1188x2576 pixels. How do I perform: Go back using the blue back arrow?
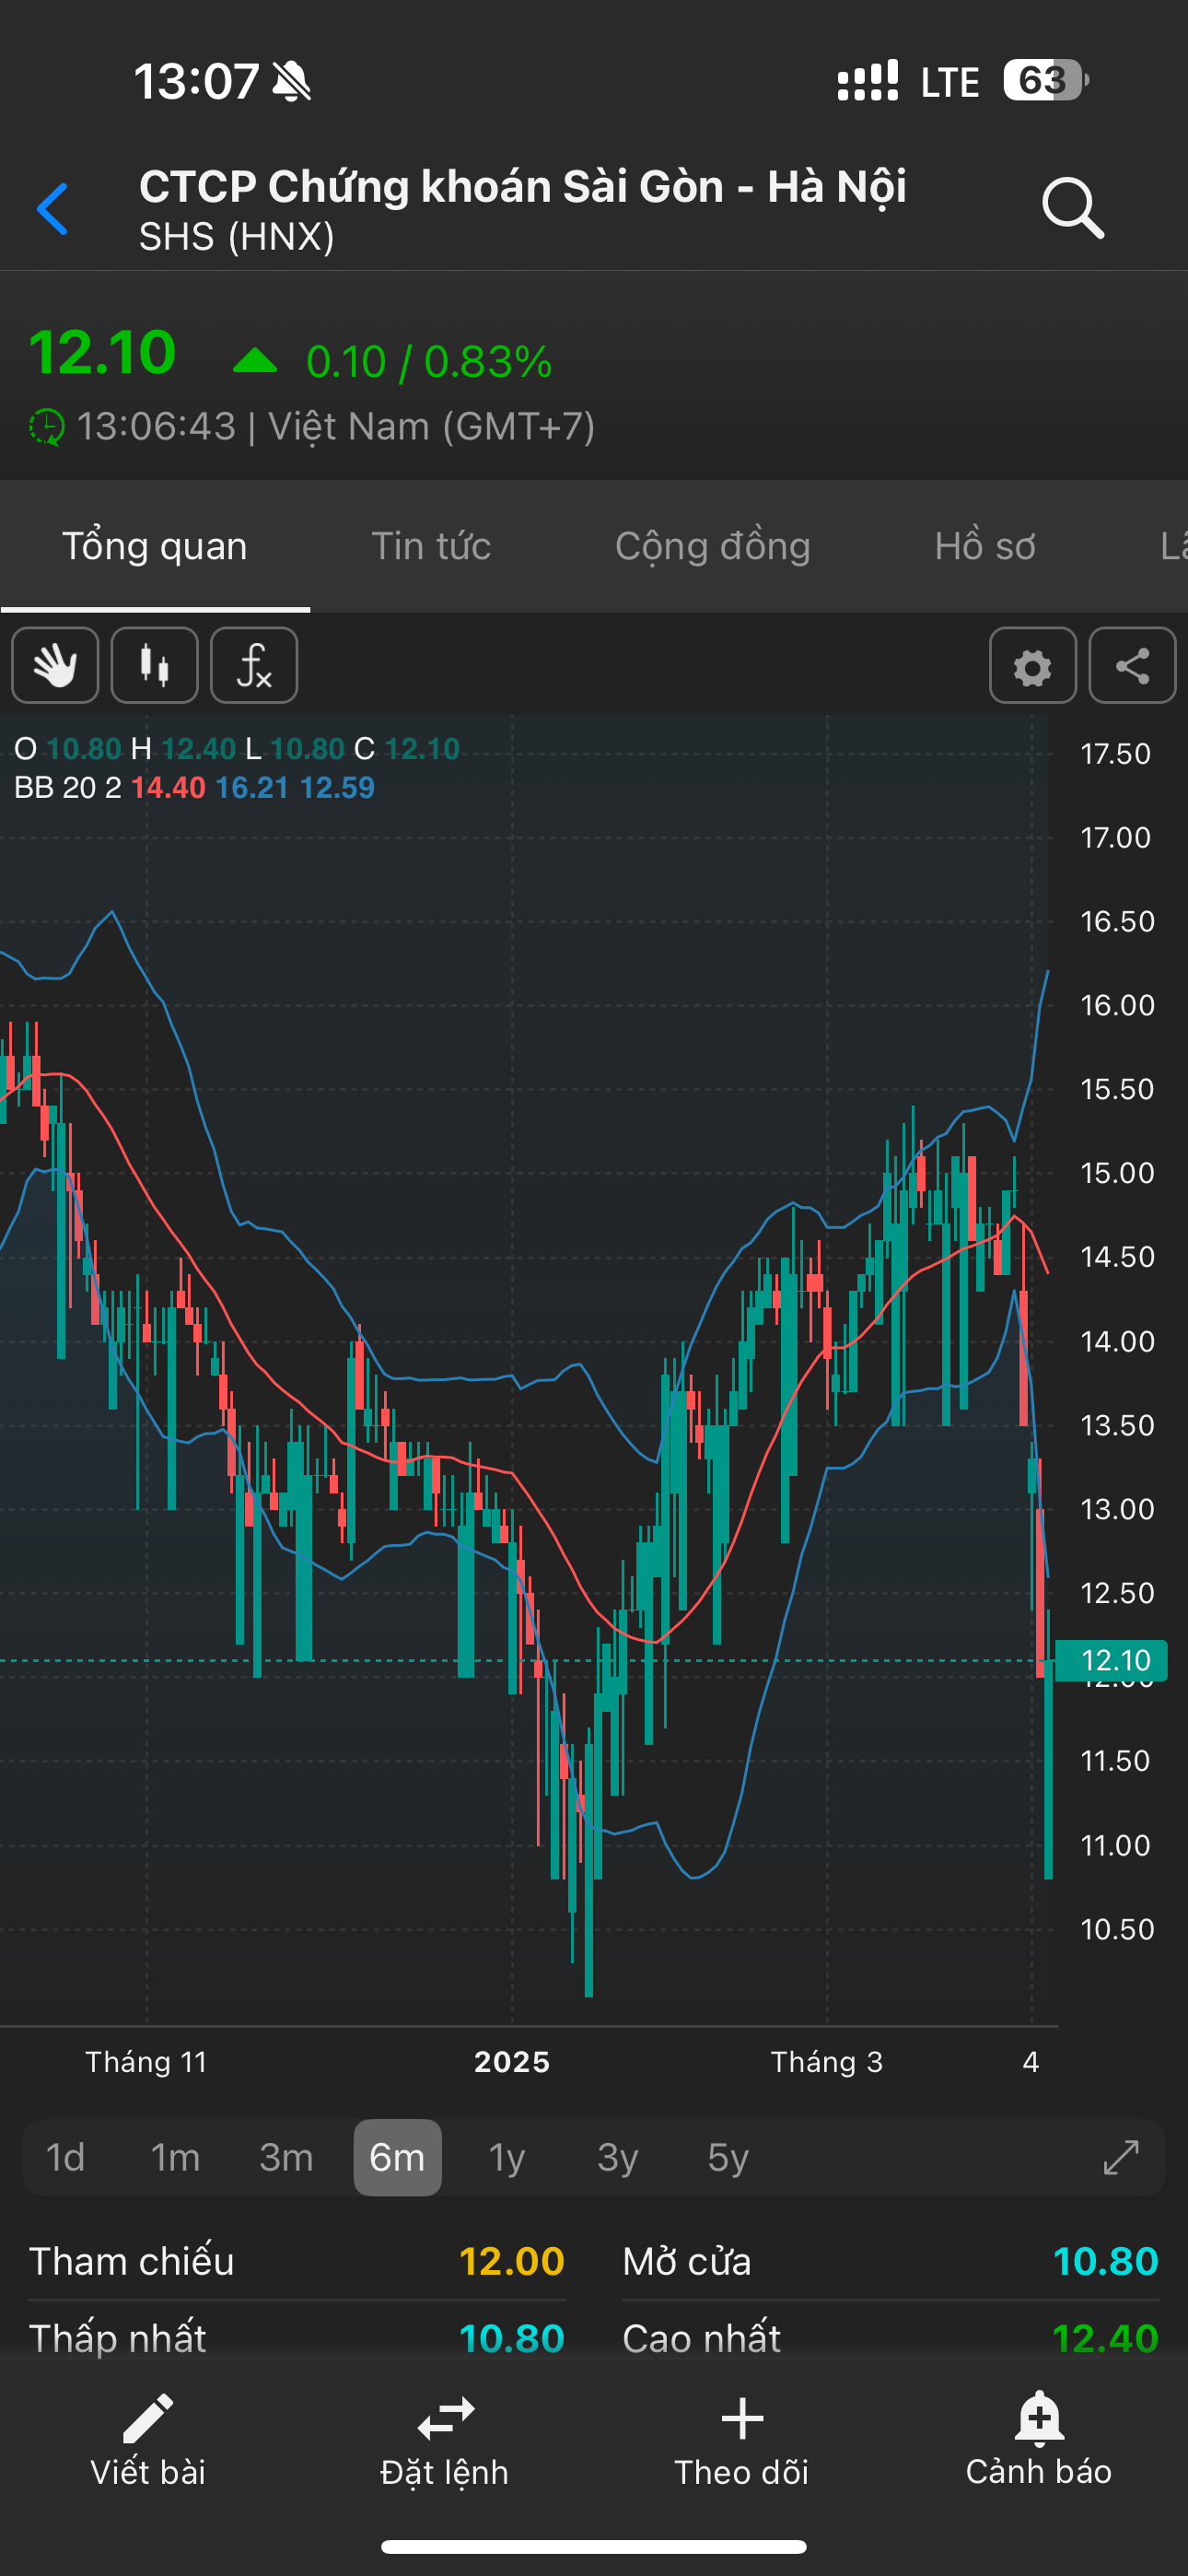tap(53, 209)
